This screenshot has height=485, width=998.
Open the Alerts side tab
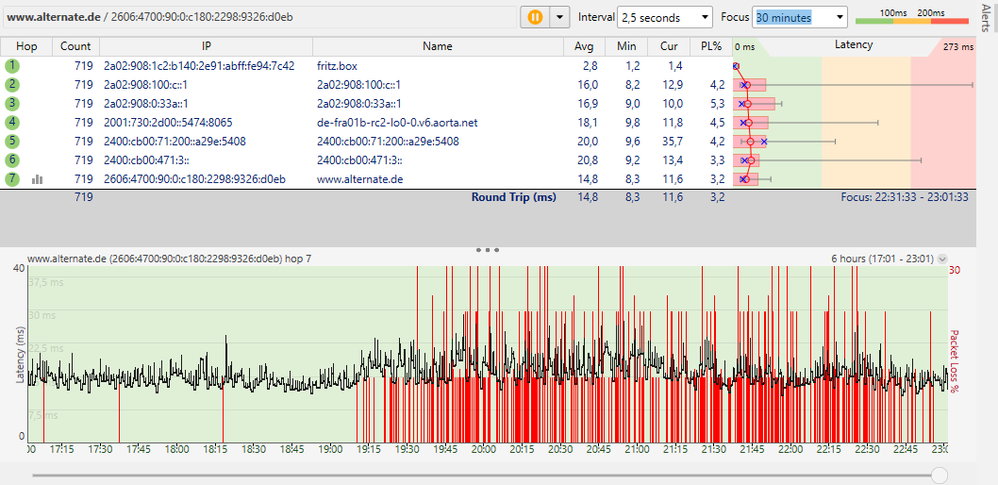987,20
